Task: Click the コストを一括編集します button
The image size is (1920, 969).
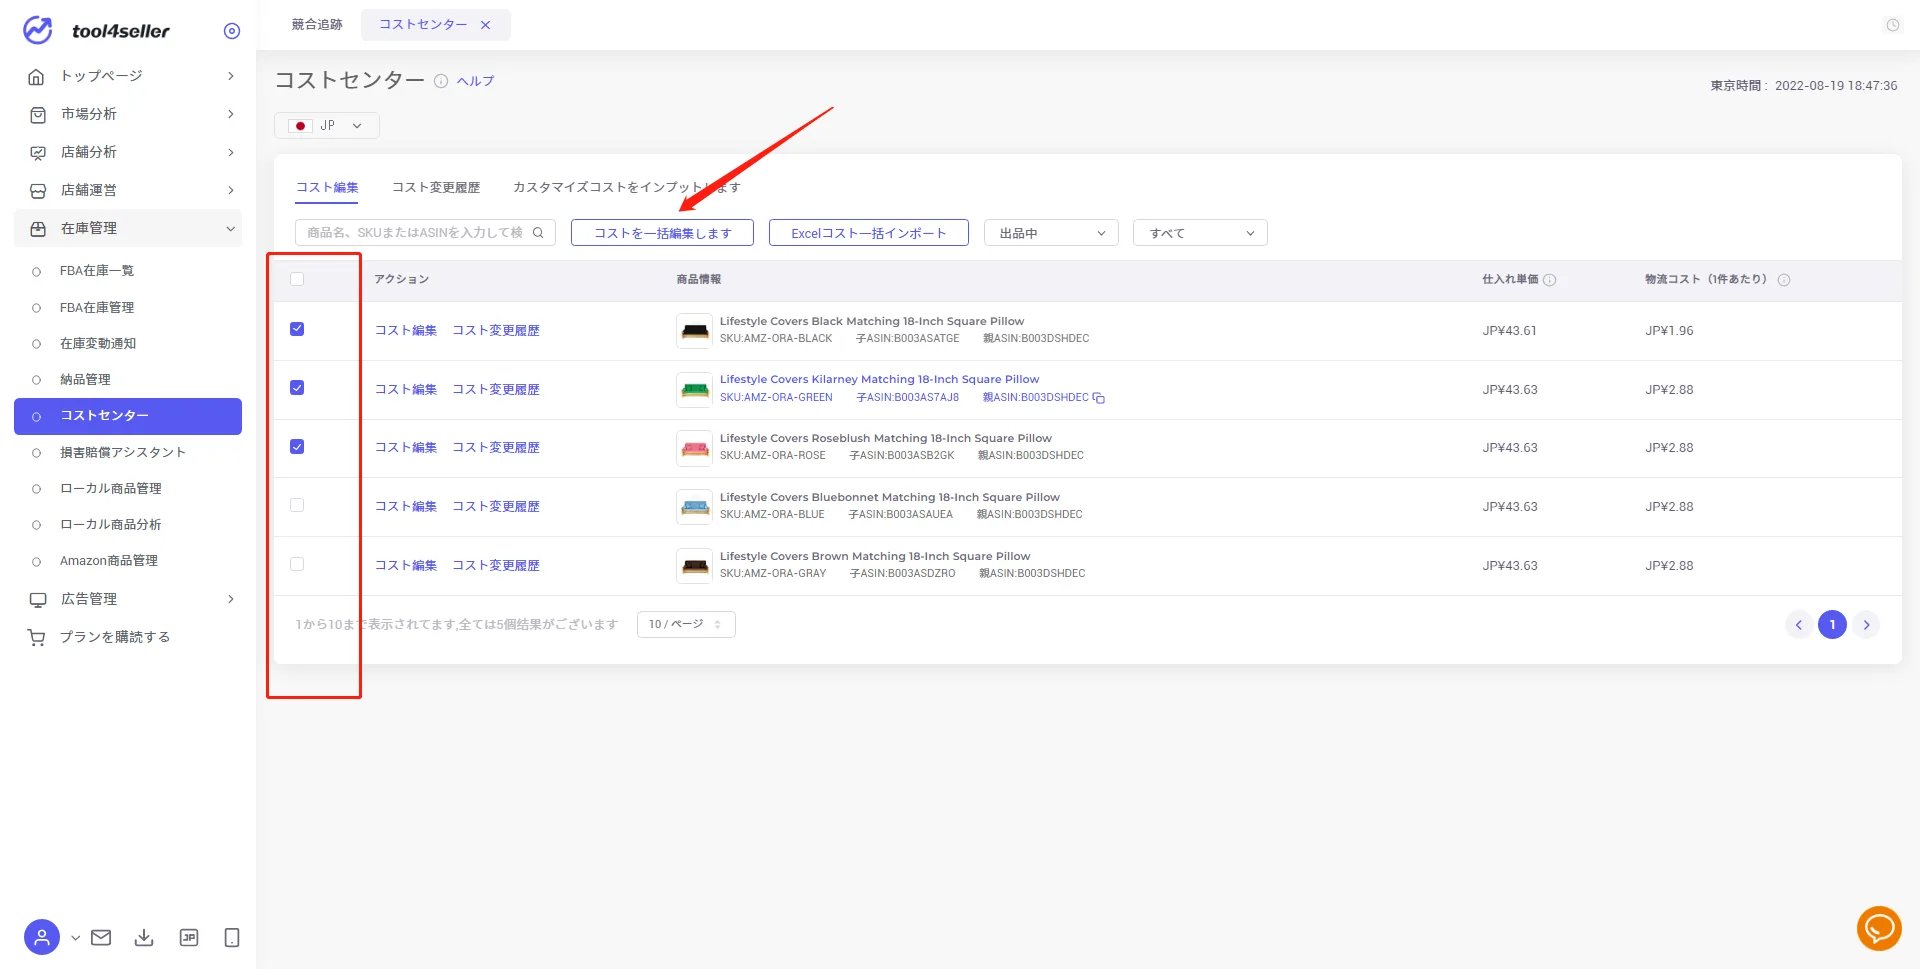Action: pyautogui.click(x=662, y=233)
